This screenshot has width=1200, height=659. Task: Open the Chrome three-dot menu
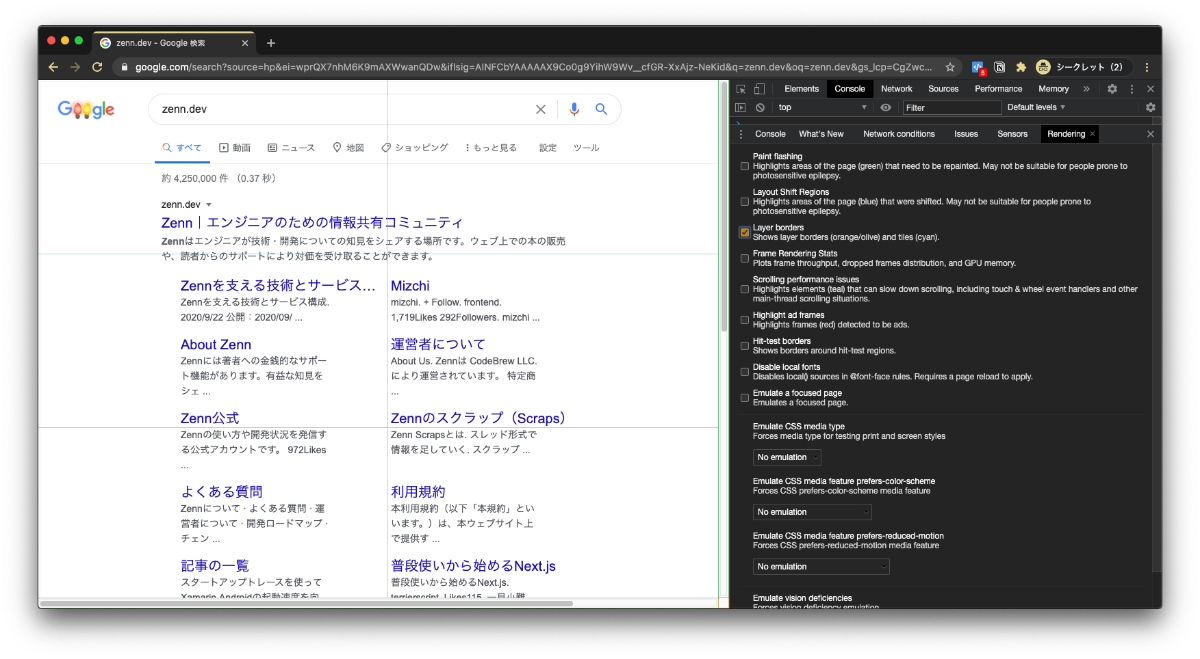tap(1147, 67)
